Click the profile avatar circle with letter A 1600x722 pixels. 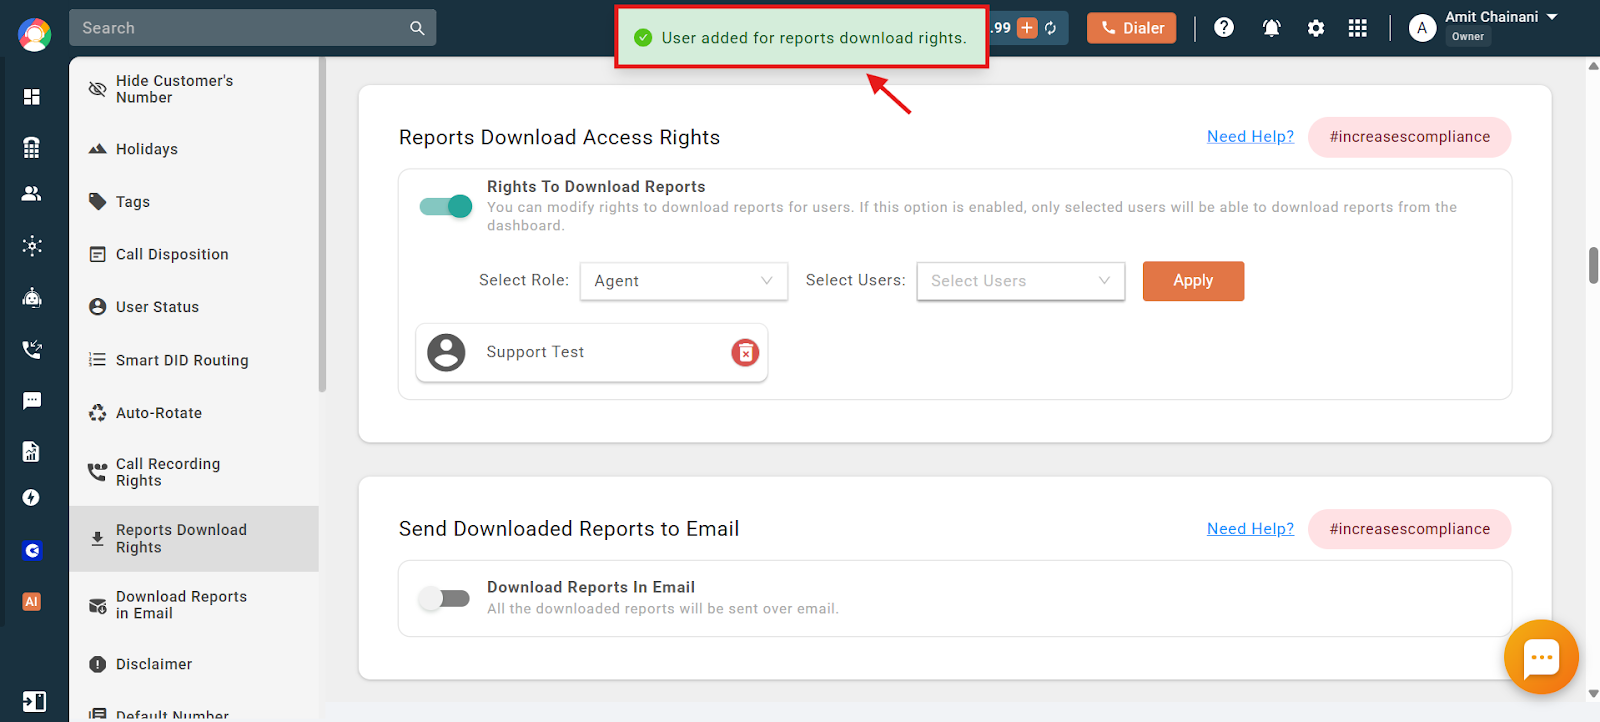click(1422, 28)
